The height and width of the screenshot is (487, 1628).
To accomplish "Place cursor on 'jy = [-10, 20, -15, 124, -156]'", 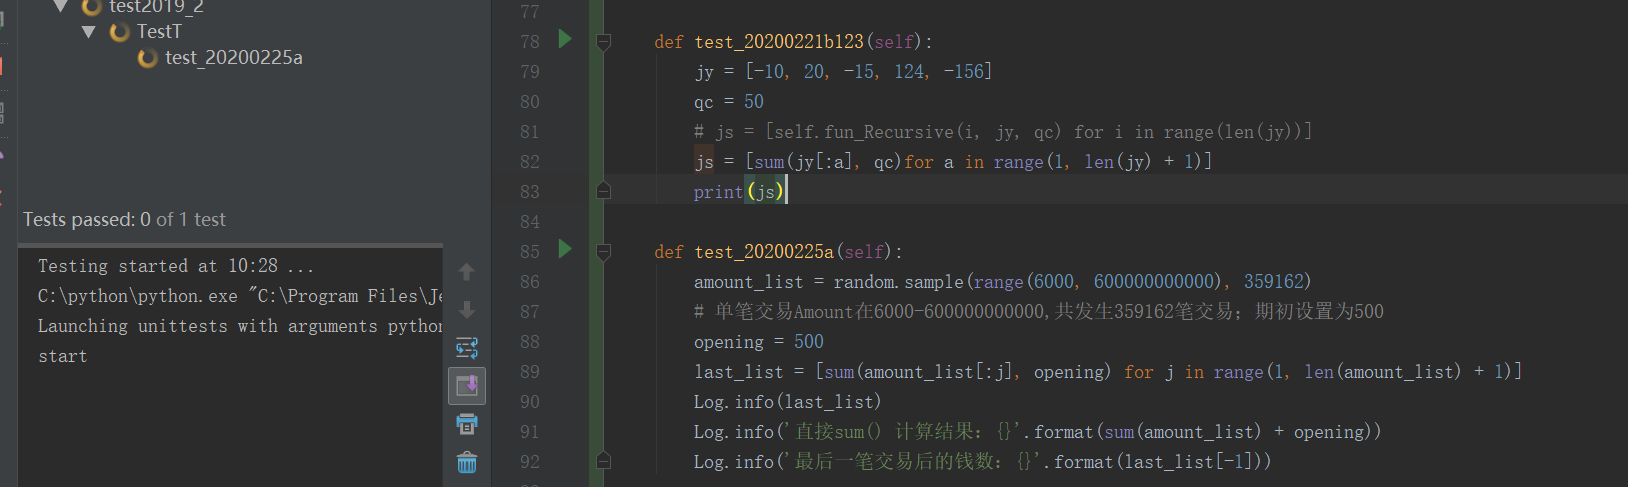I will pyautogui.click(x=843, y=72).
